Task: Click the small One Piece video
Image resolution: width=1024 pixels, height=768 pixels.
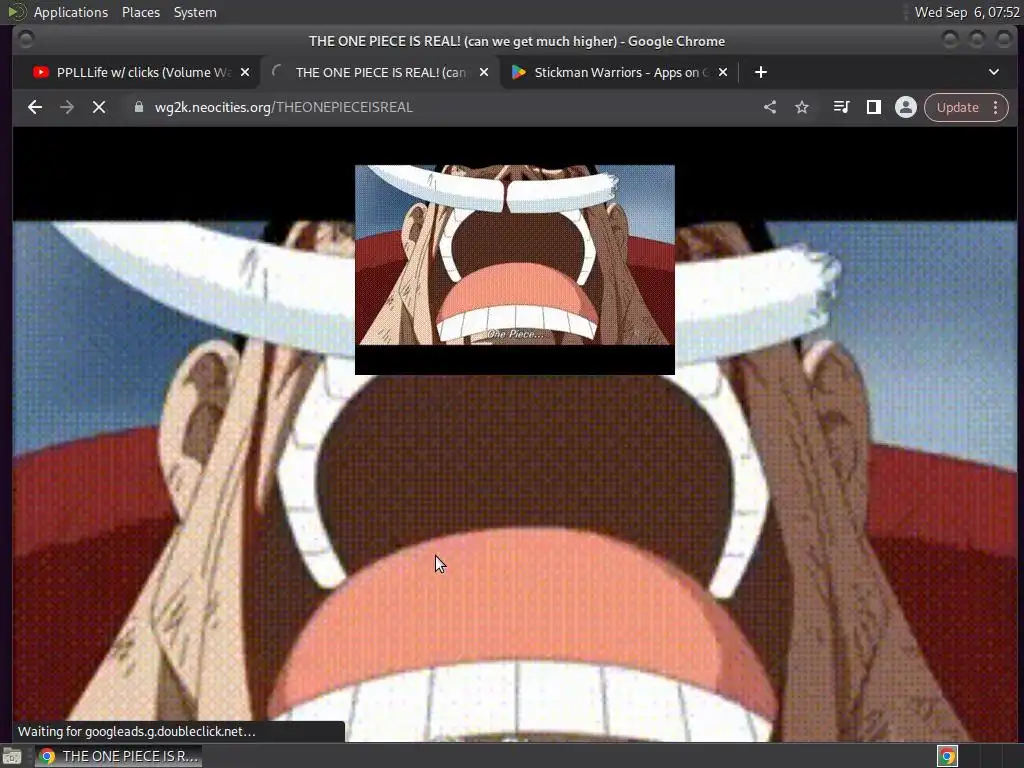Action: [515, 269]
